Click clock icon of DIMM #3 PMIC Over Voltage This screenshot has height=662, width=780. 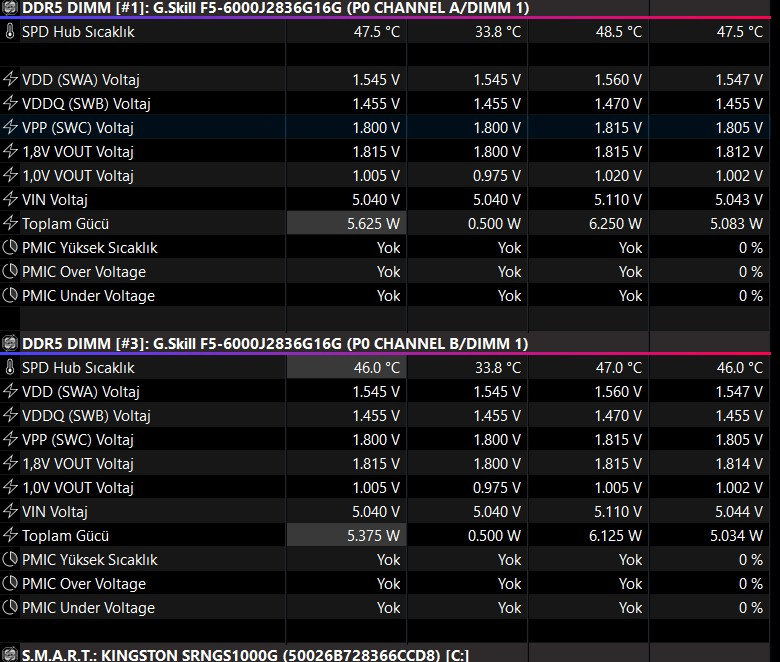click(x=10, y=583)
